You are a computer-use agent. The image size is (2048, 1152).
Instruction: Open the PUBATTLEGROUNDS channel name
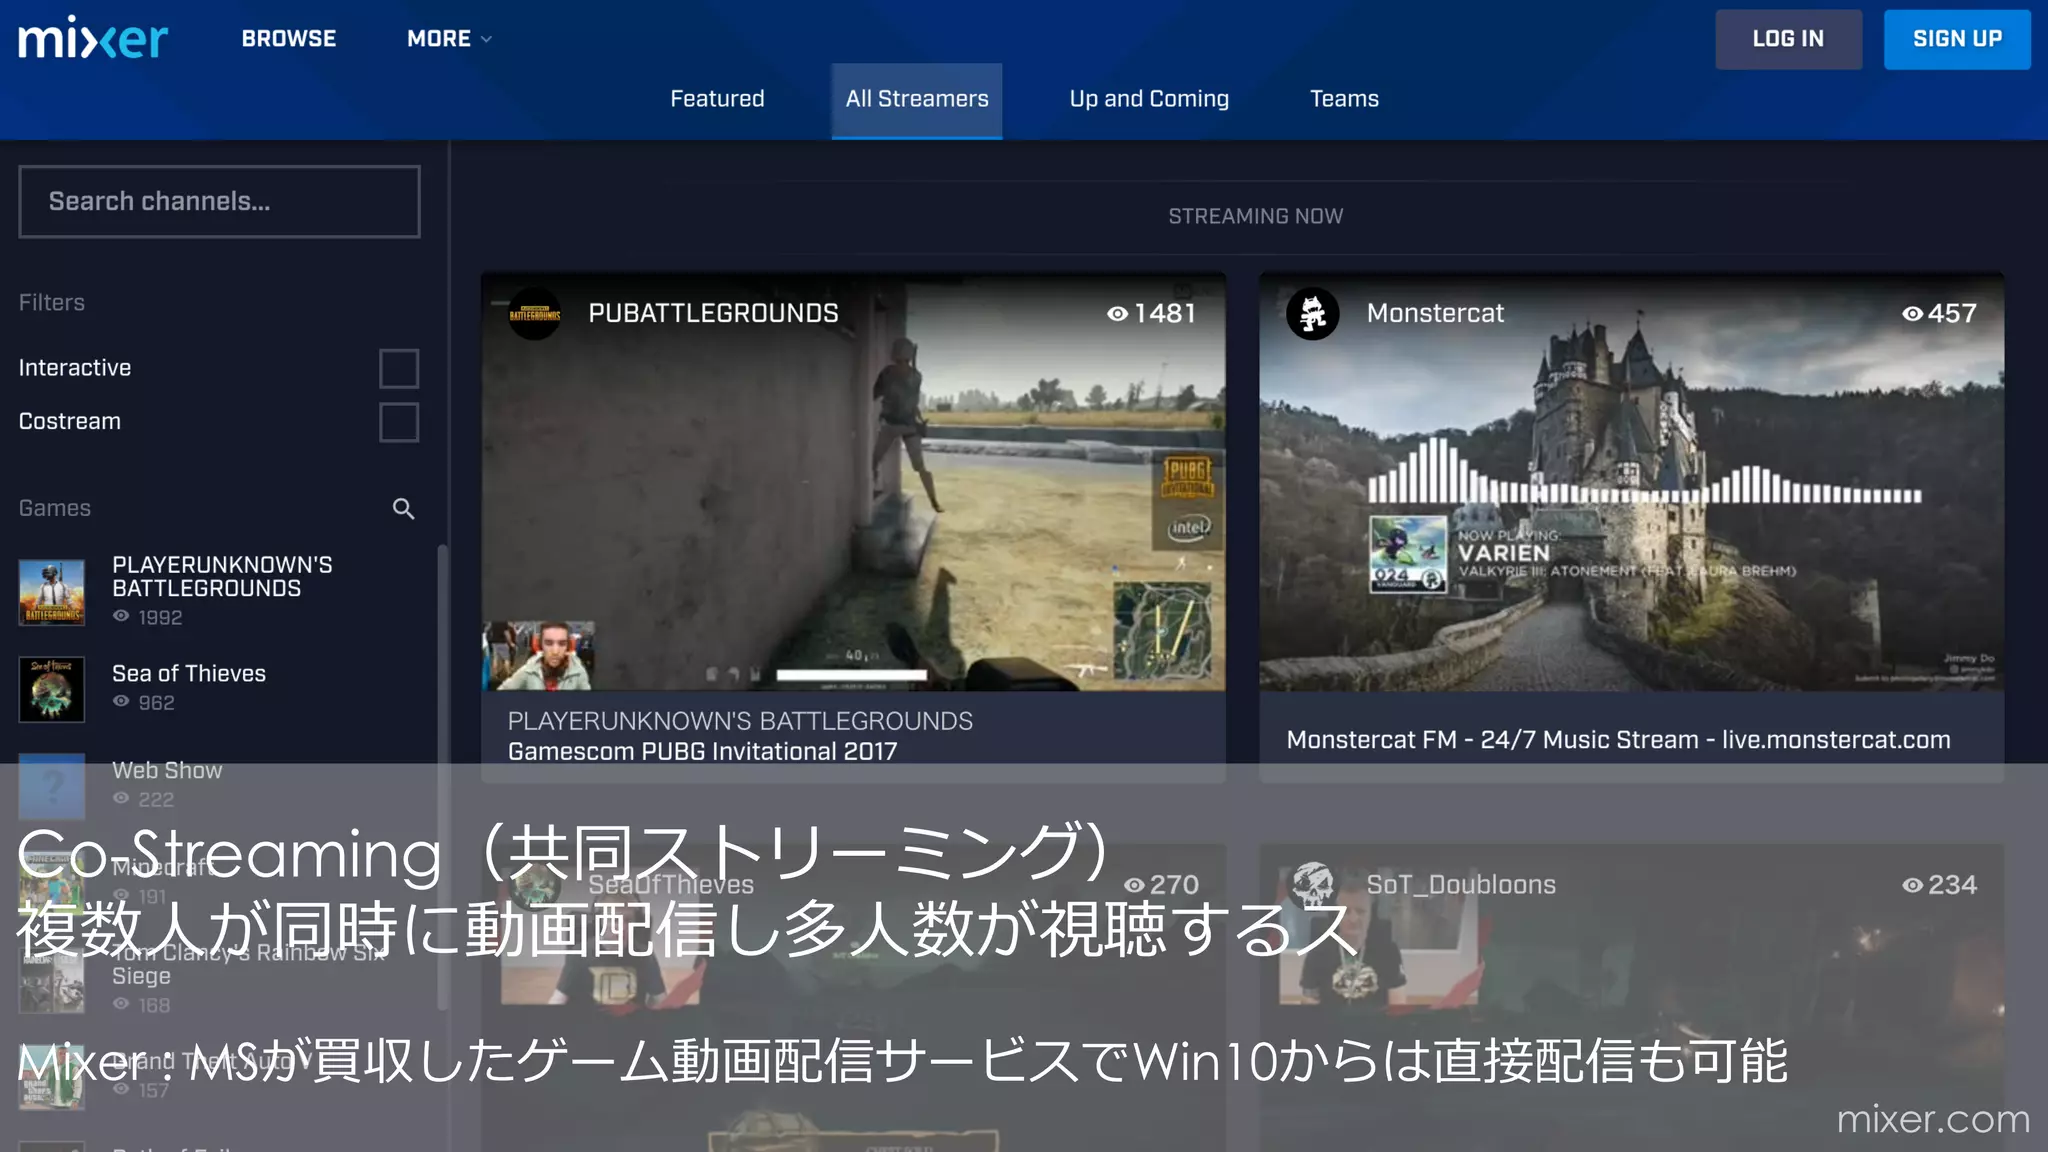point(713,313)
